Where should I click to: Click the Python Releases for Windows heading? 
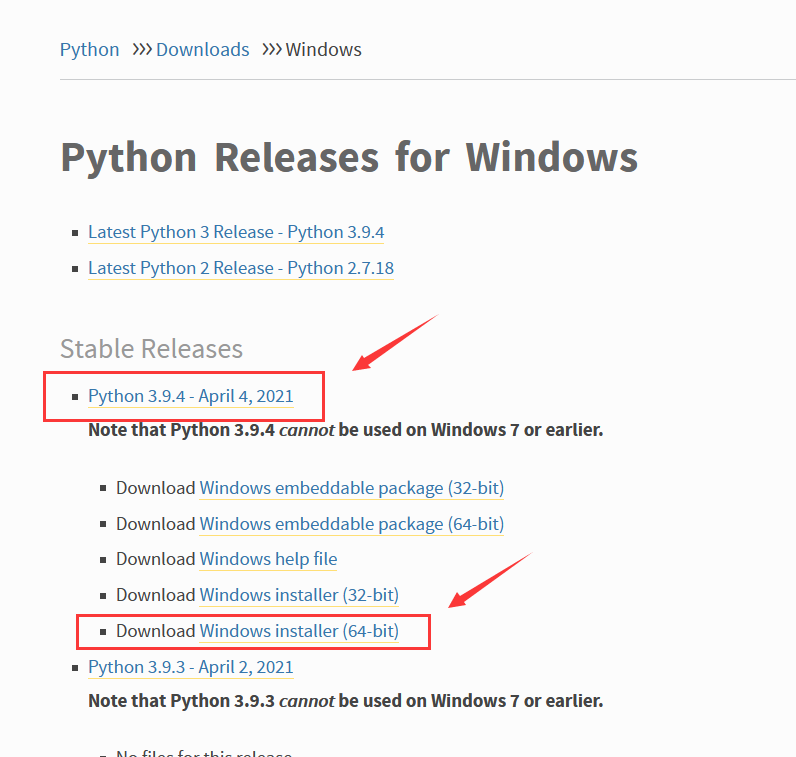(349, 158)
